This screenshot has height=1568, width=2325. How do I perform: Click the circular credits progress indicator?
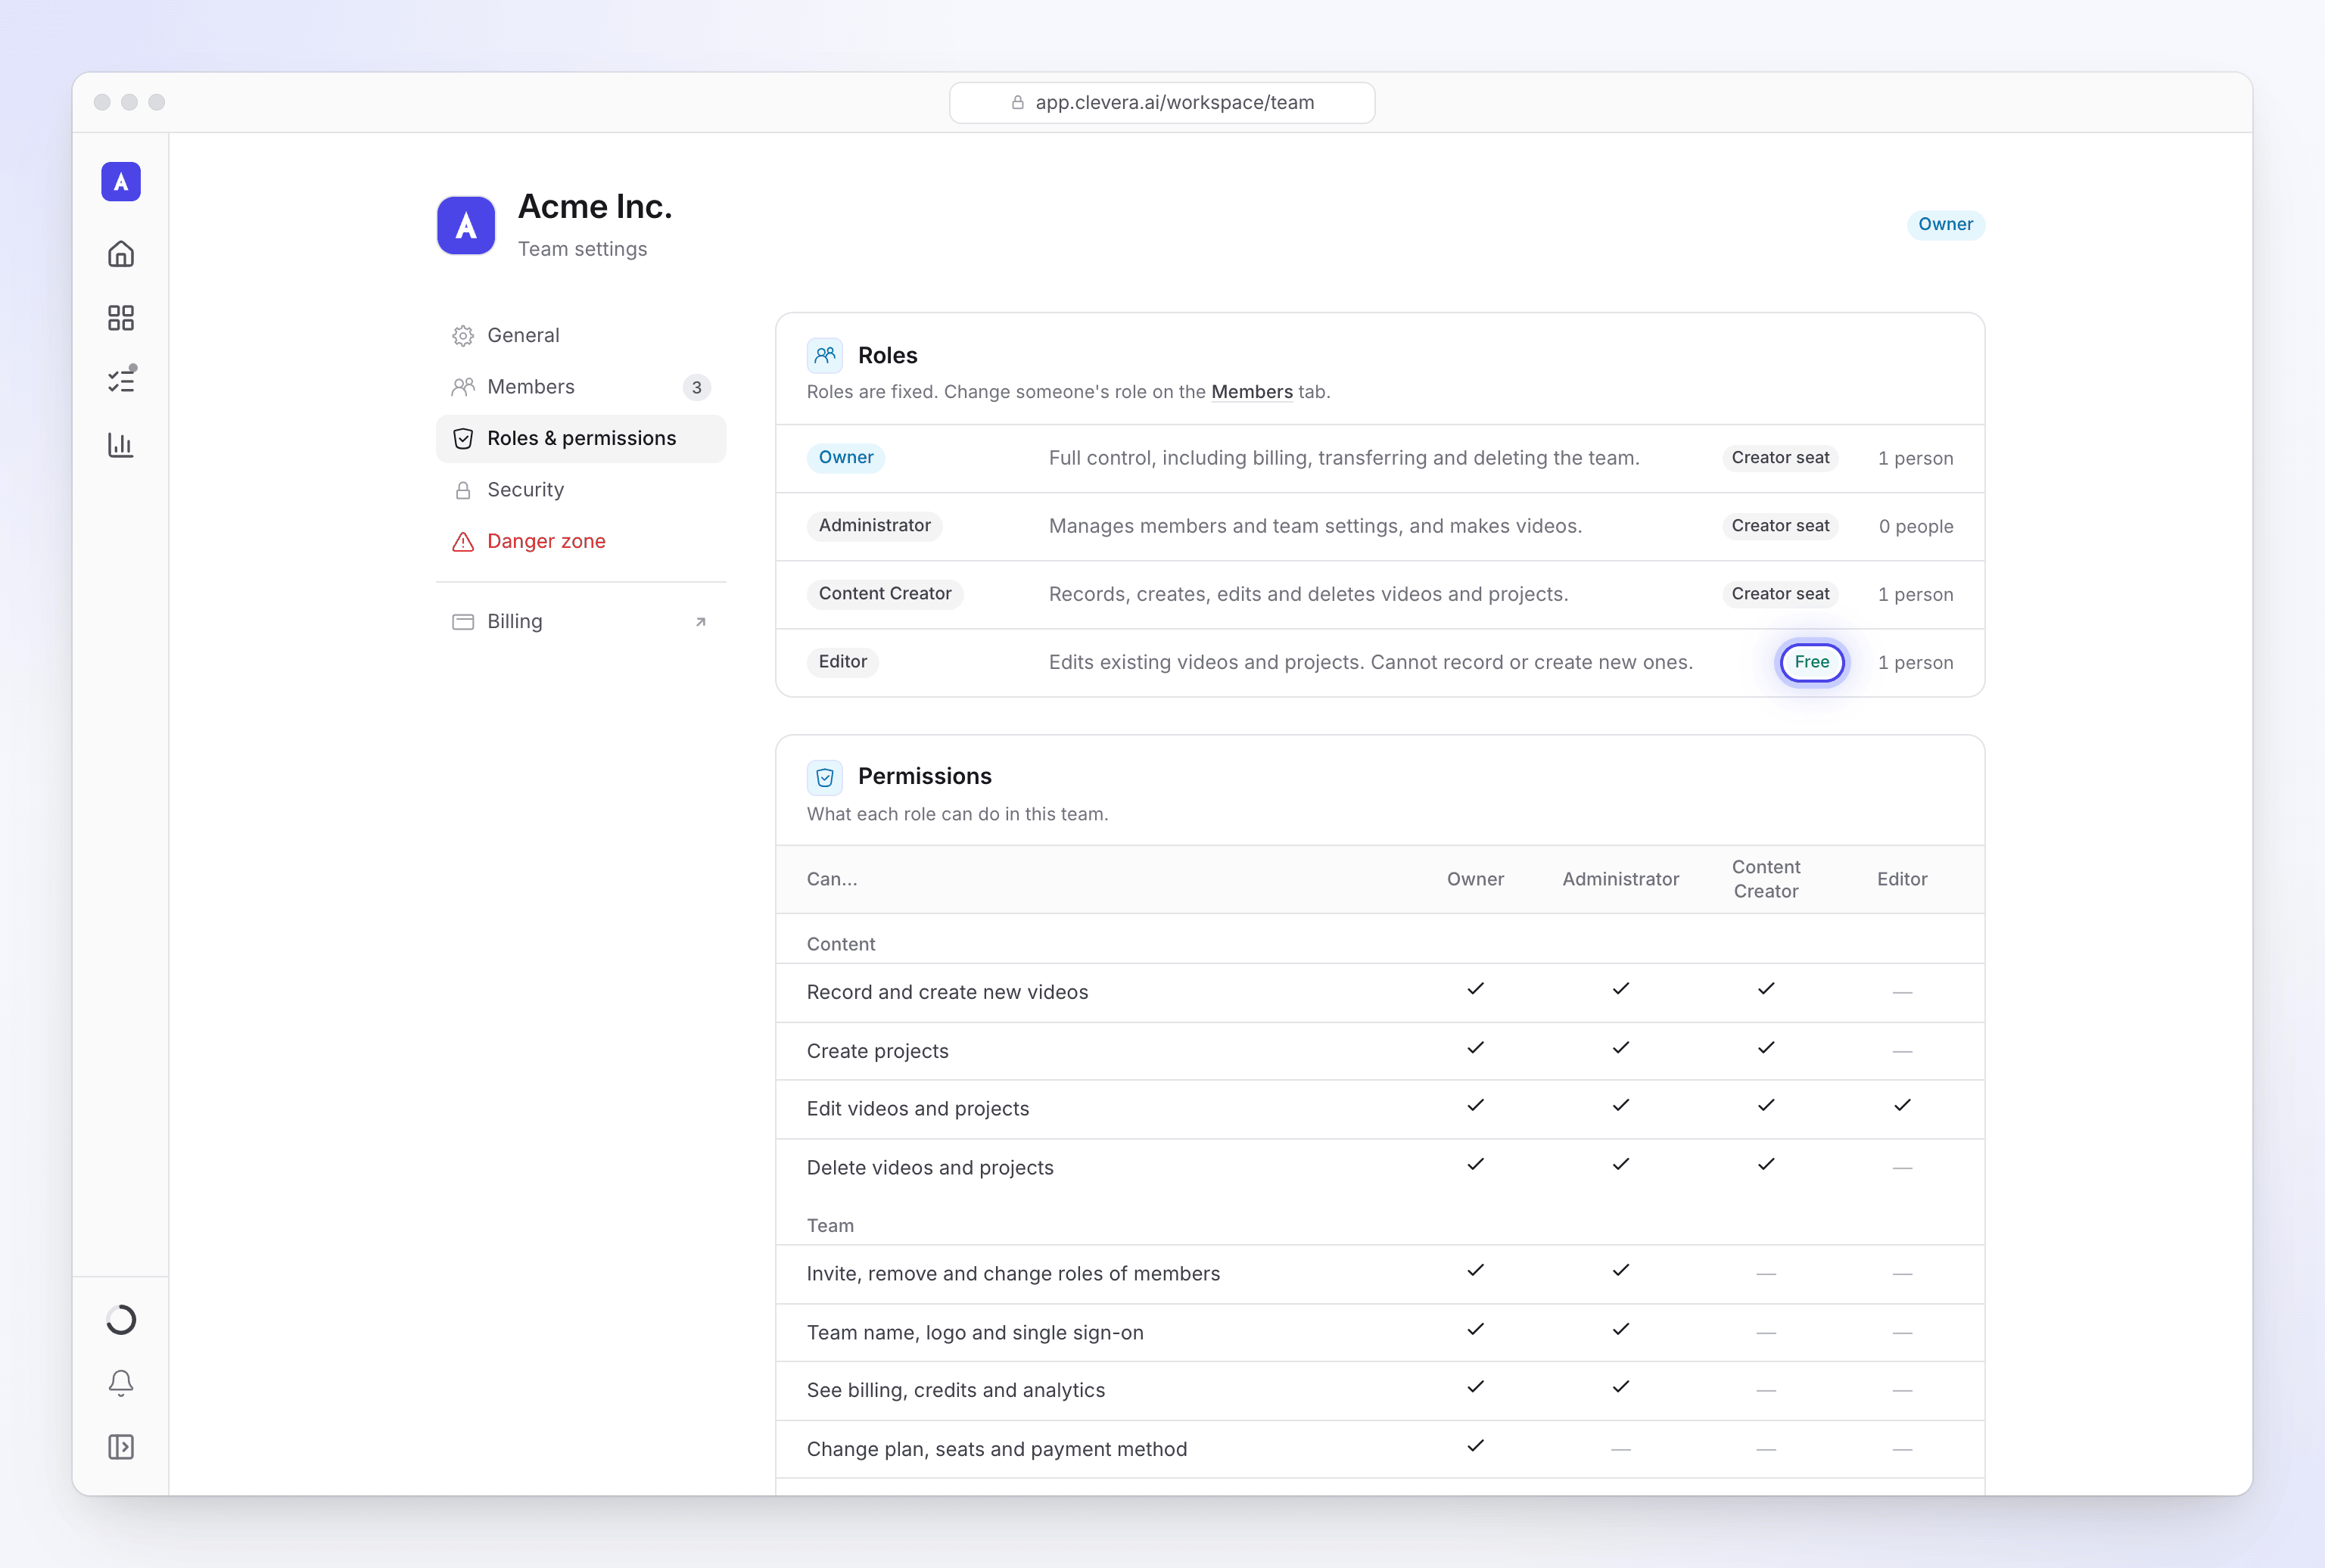121,1320
